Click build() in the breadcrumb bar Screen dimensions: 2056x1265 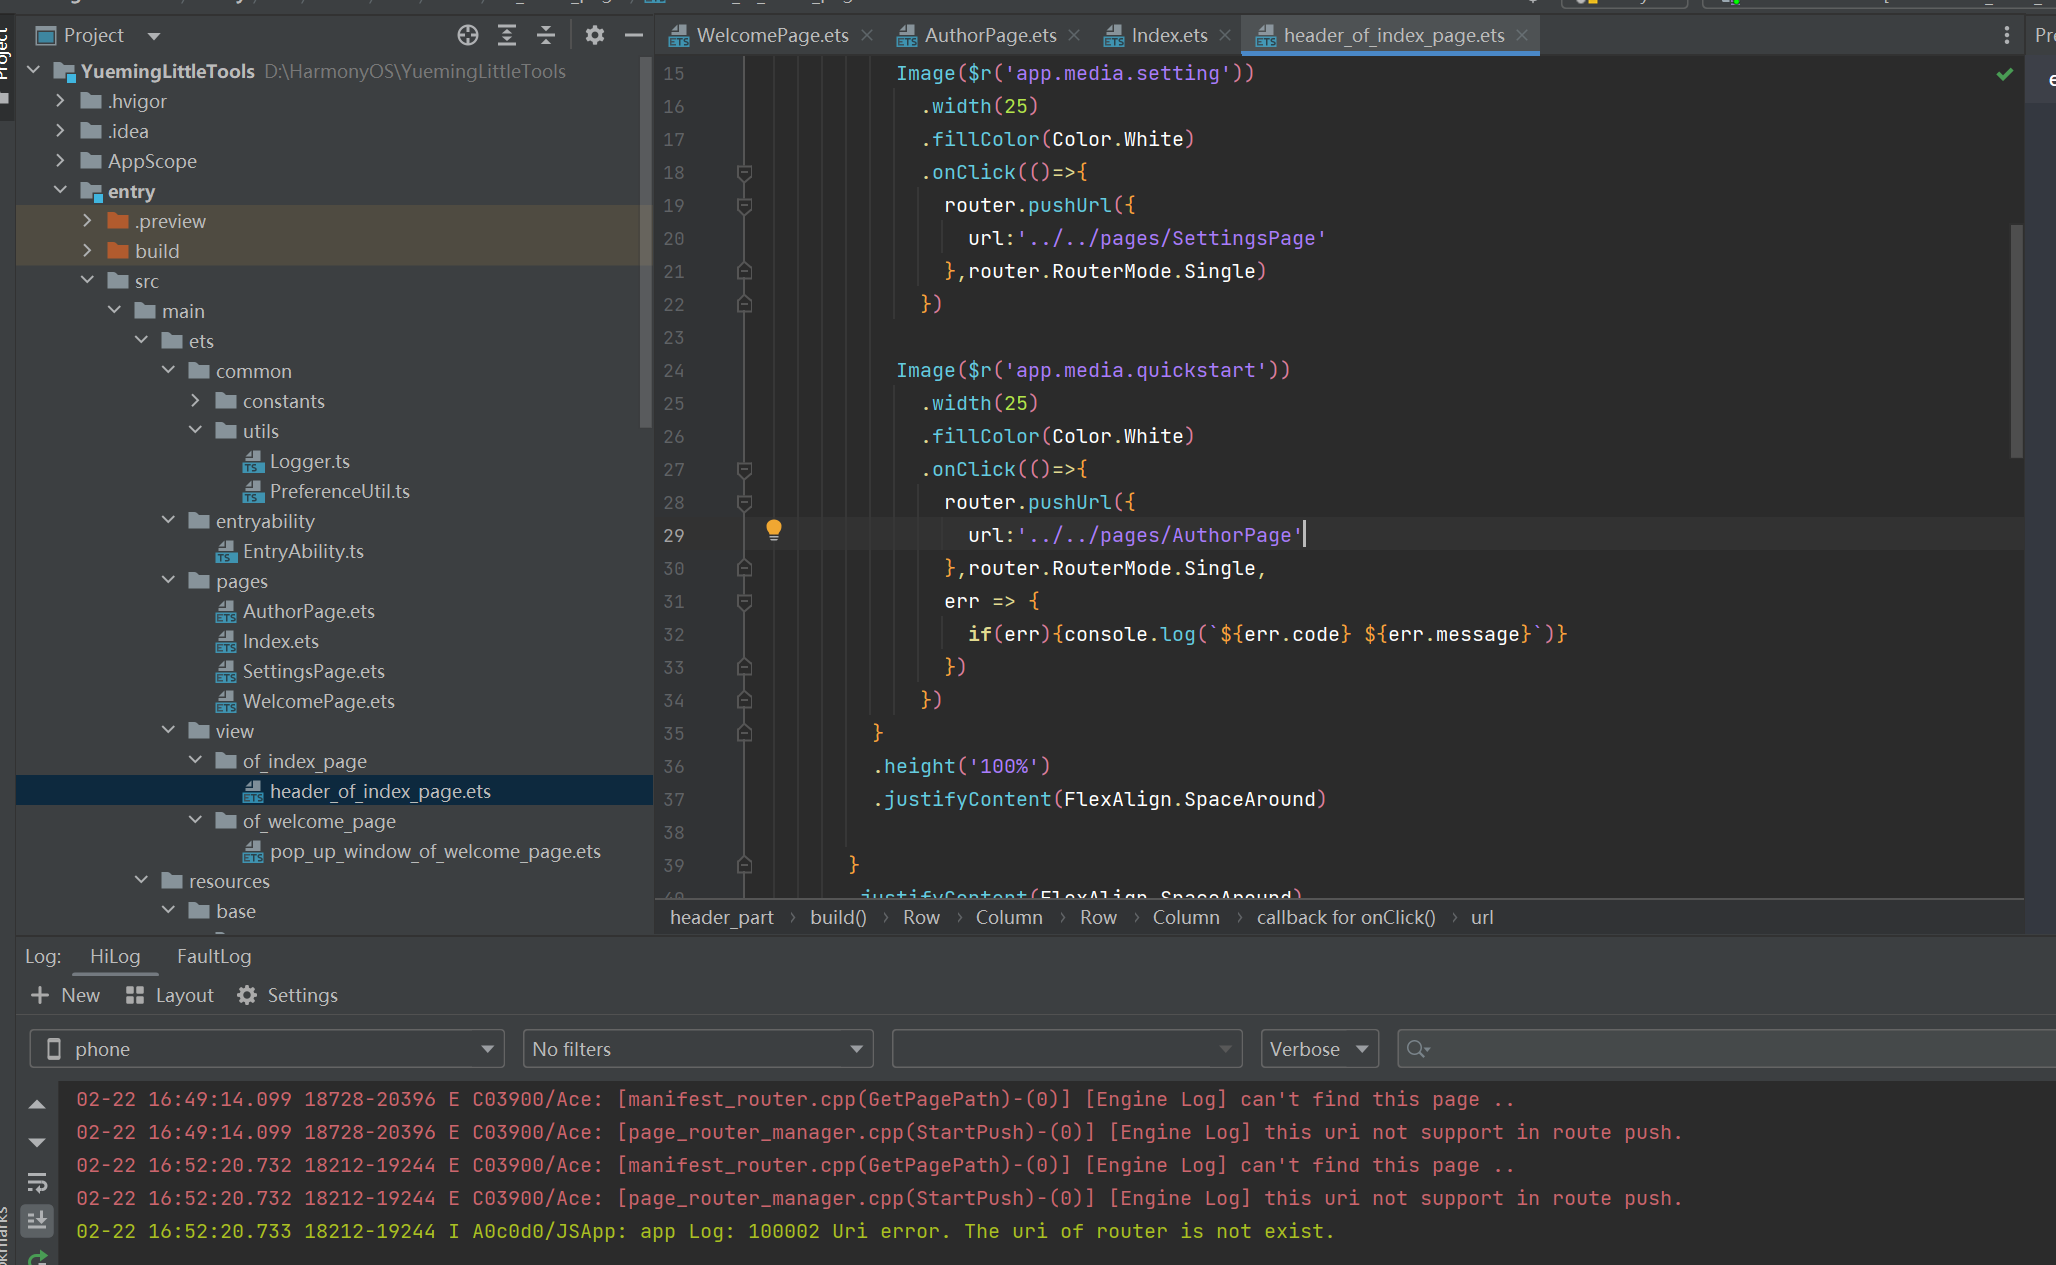[838, 917]
